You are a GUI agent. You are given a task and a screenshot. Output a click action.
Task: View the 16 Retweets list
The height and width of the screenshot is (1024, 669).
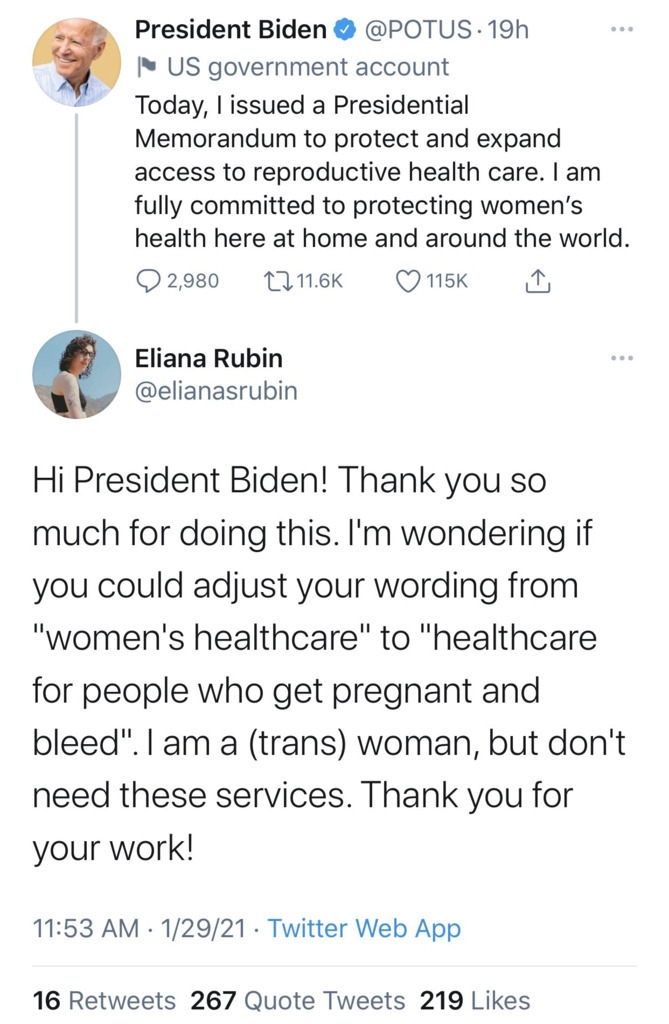coord(104,1000)
